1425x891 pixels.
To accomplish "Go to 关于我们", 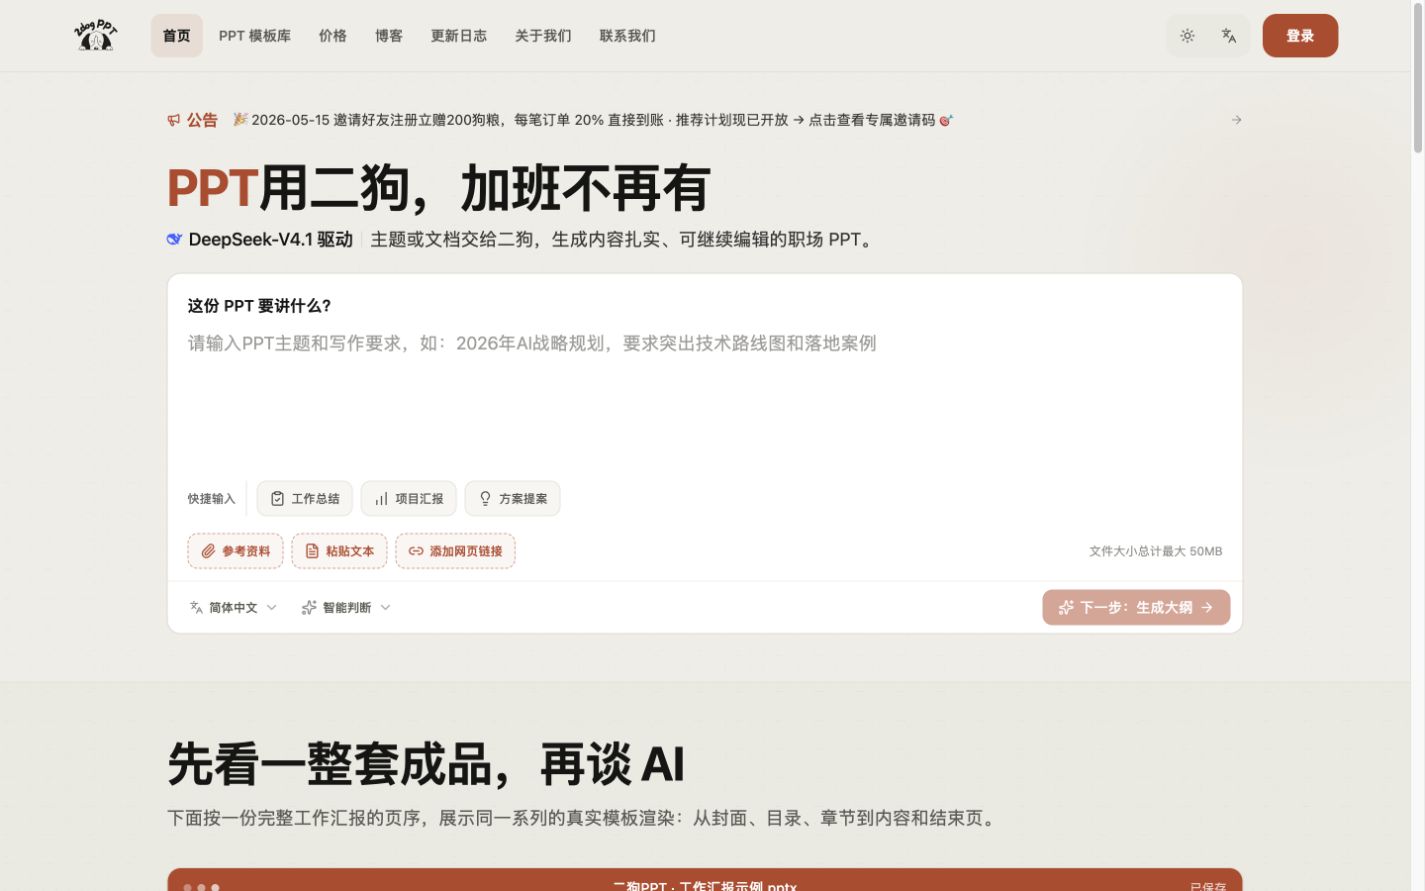I will point(543,36).
